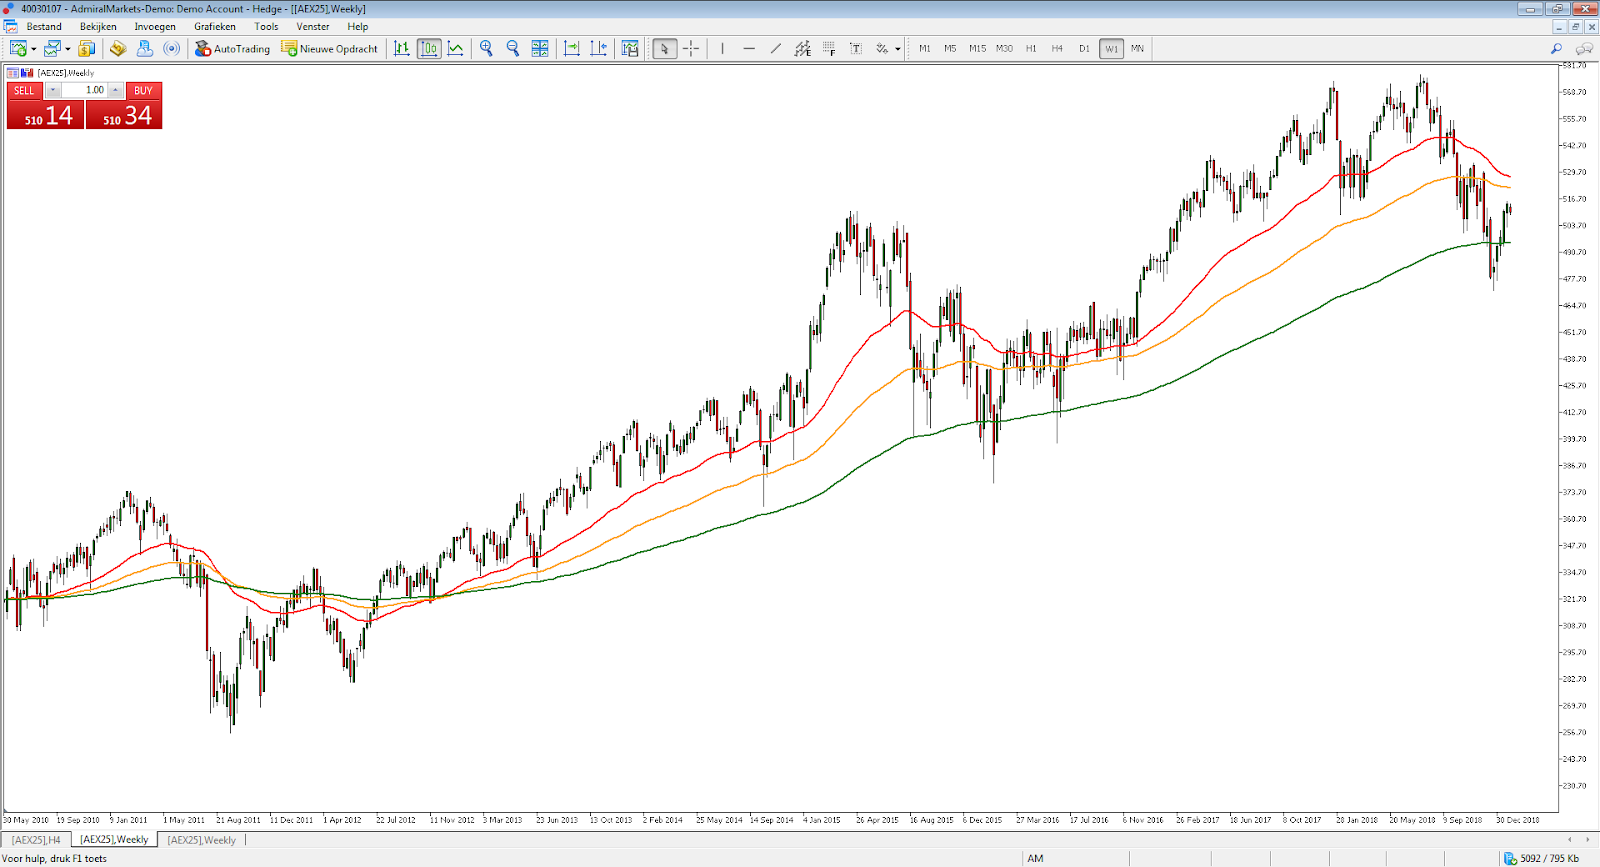The height and width of the screenshot is (867, 1600).
Task: Open the search magnifier icon
Action: [1556, 48]
